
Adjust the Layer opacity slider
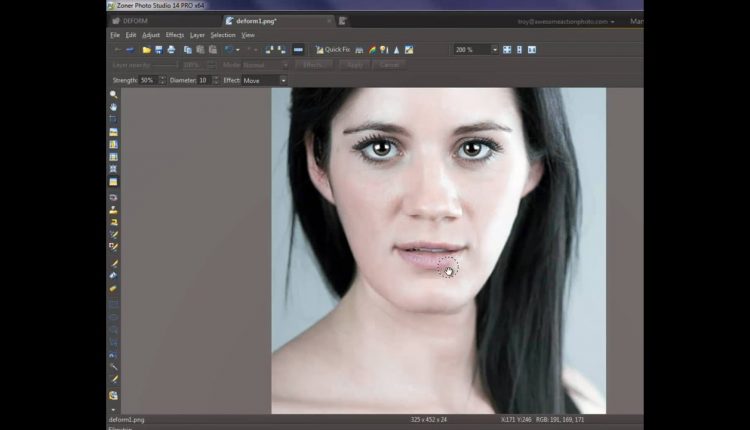tap(165, 65)
